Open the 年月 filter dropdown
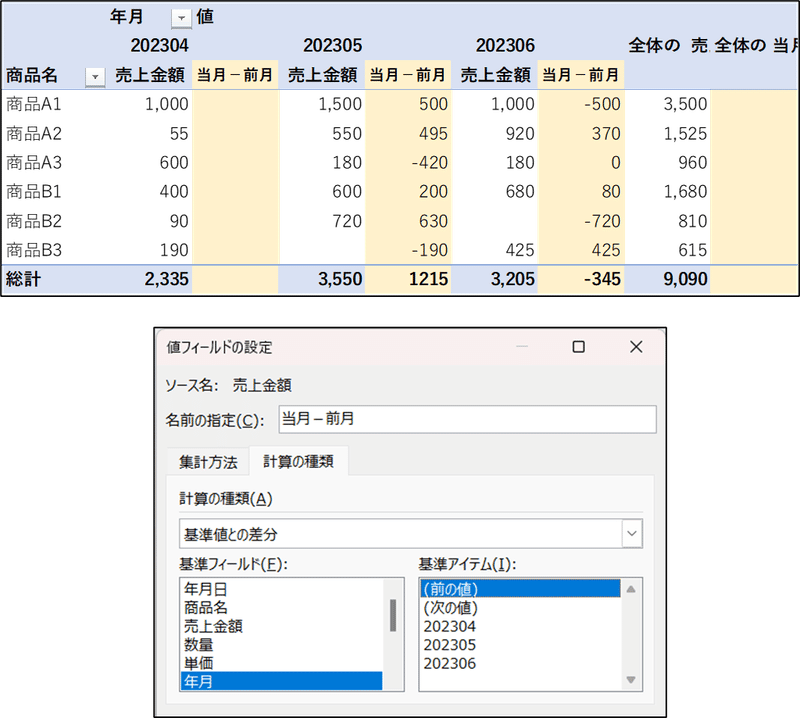Viewport: 800px width, 718px height. click(x=181, y=18)
